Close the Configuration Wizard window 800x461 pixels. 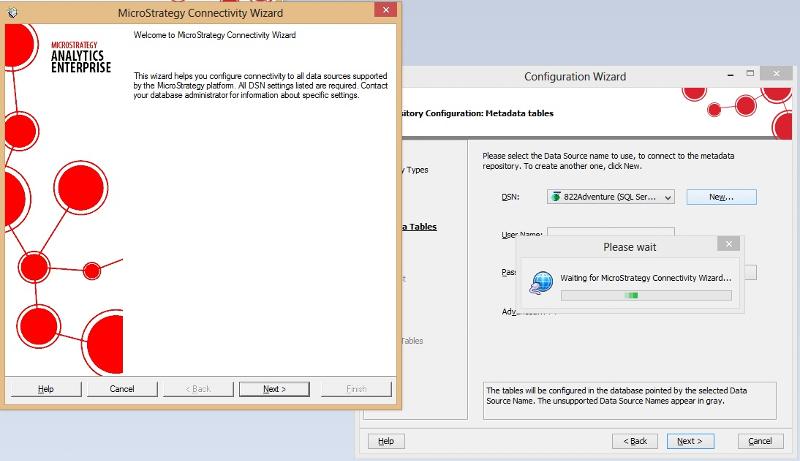click(776, 74)
